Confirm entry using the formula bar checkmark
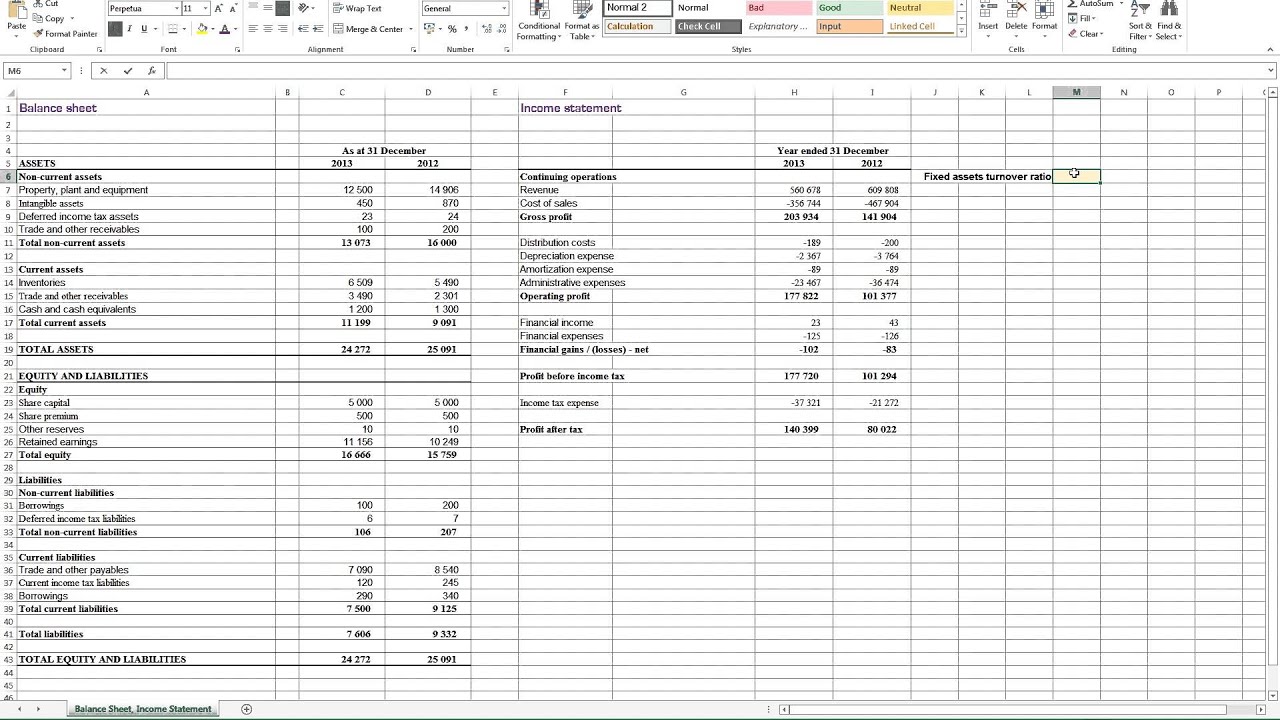Image resolution: width=1280 pixels, height=720 pixels. click(x=127, y=71)
